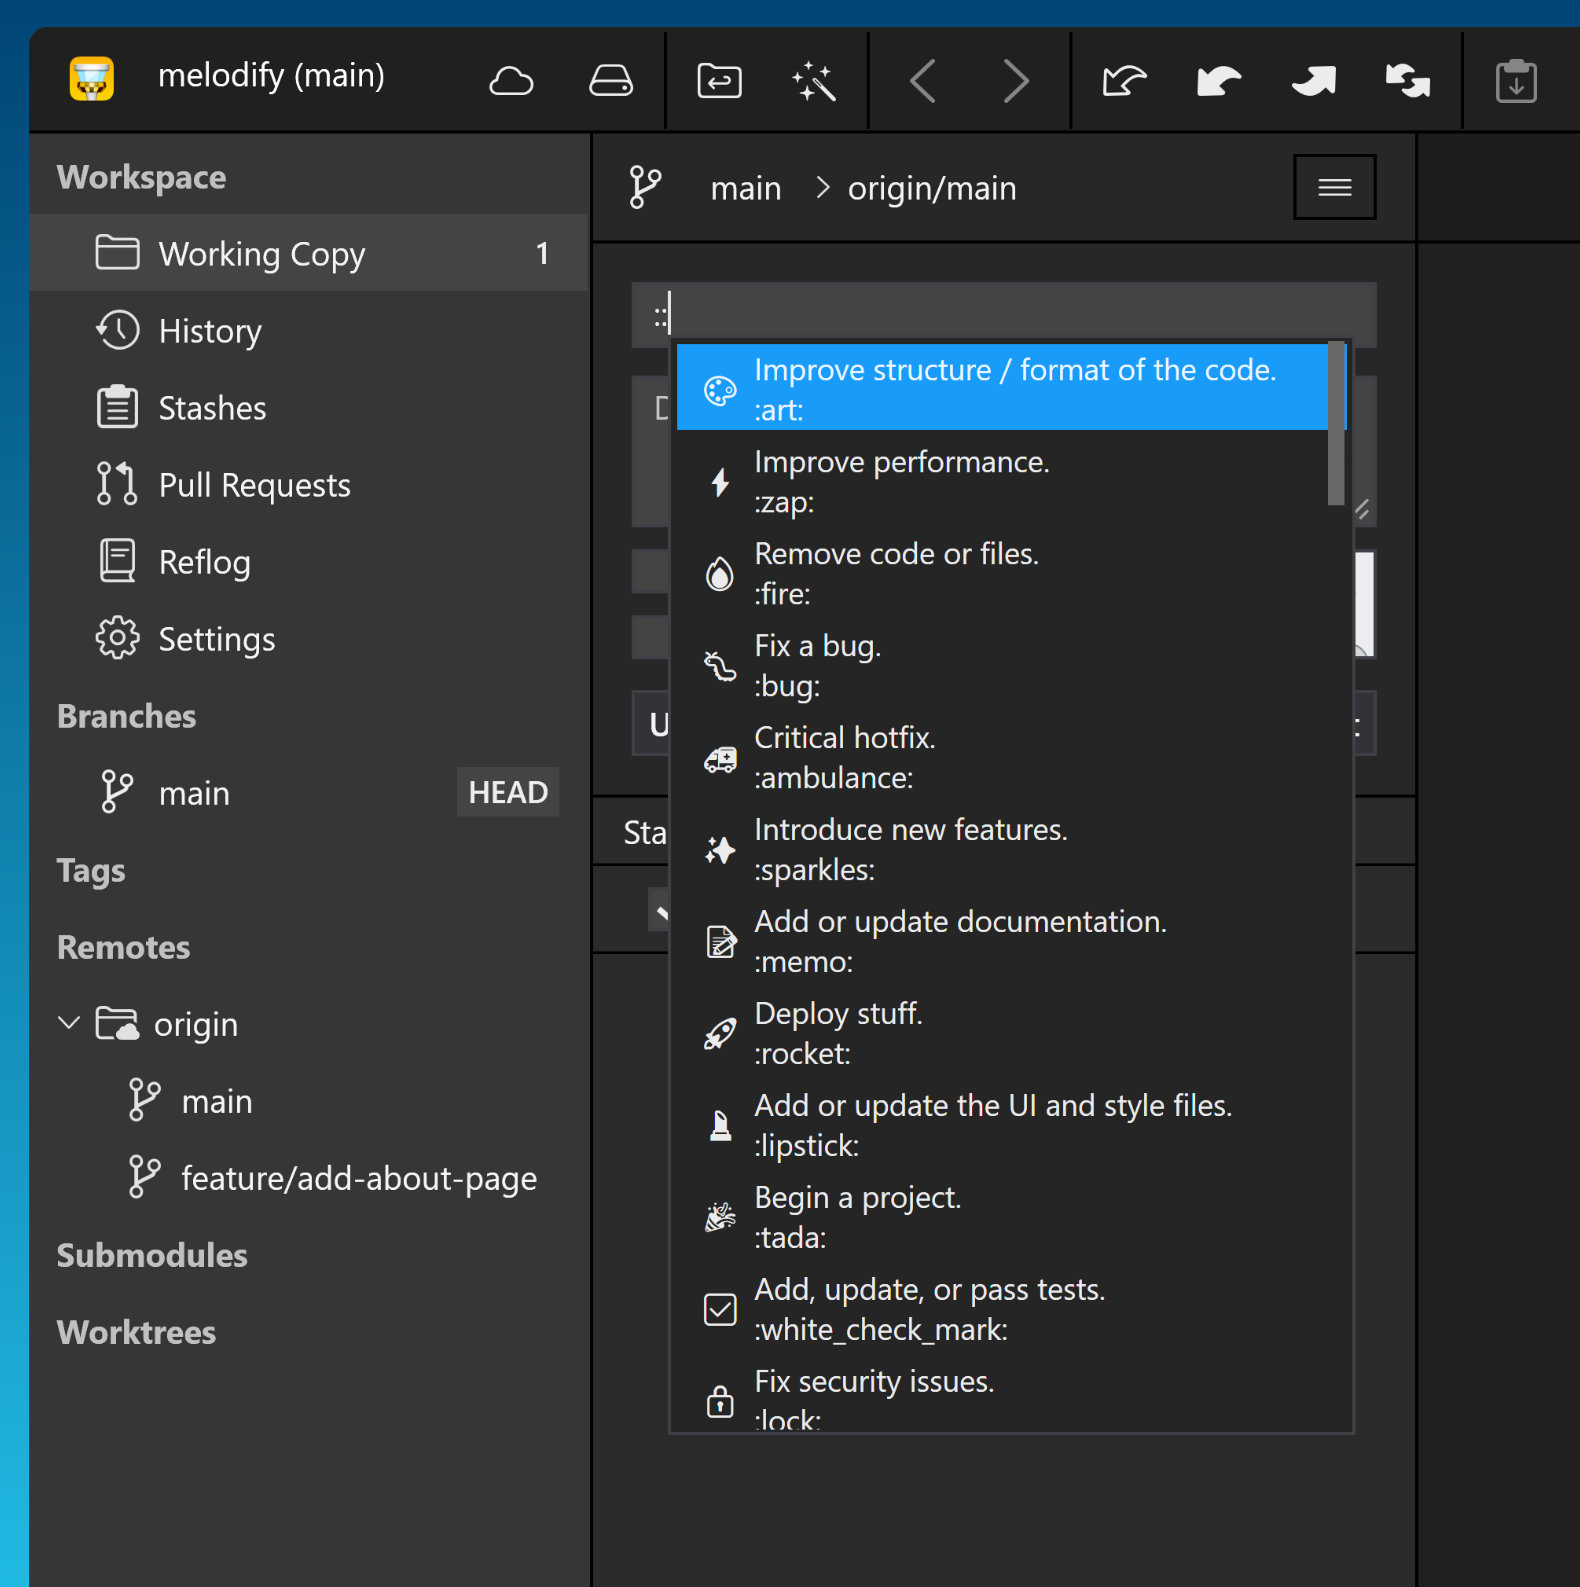Navigate forward with right chevron arrow
Screen dimensions: 1580x1587
coord(1015,81)
